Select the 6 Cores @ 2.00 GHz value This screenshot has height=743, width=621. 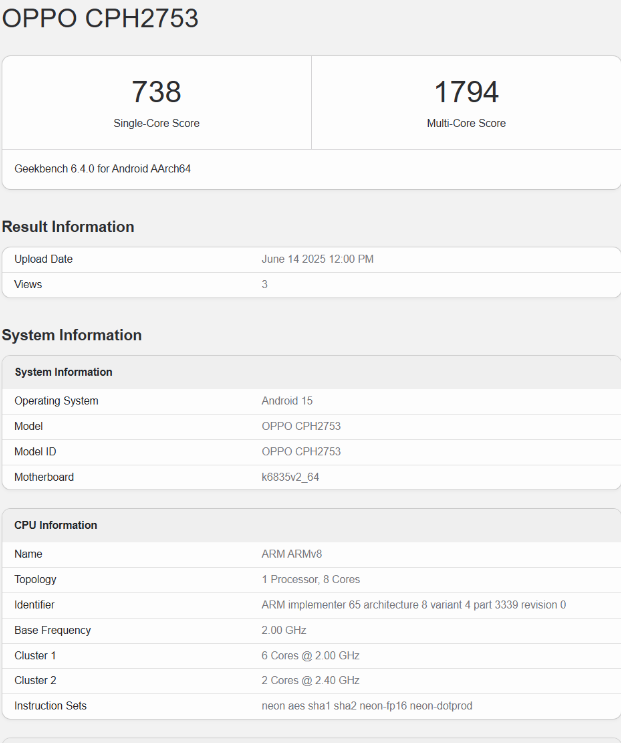pyautogui.click(x=310, y=656)
